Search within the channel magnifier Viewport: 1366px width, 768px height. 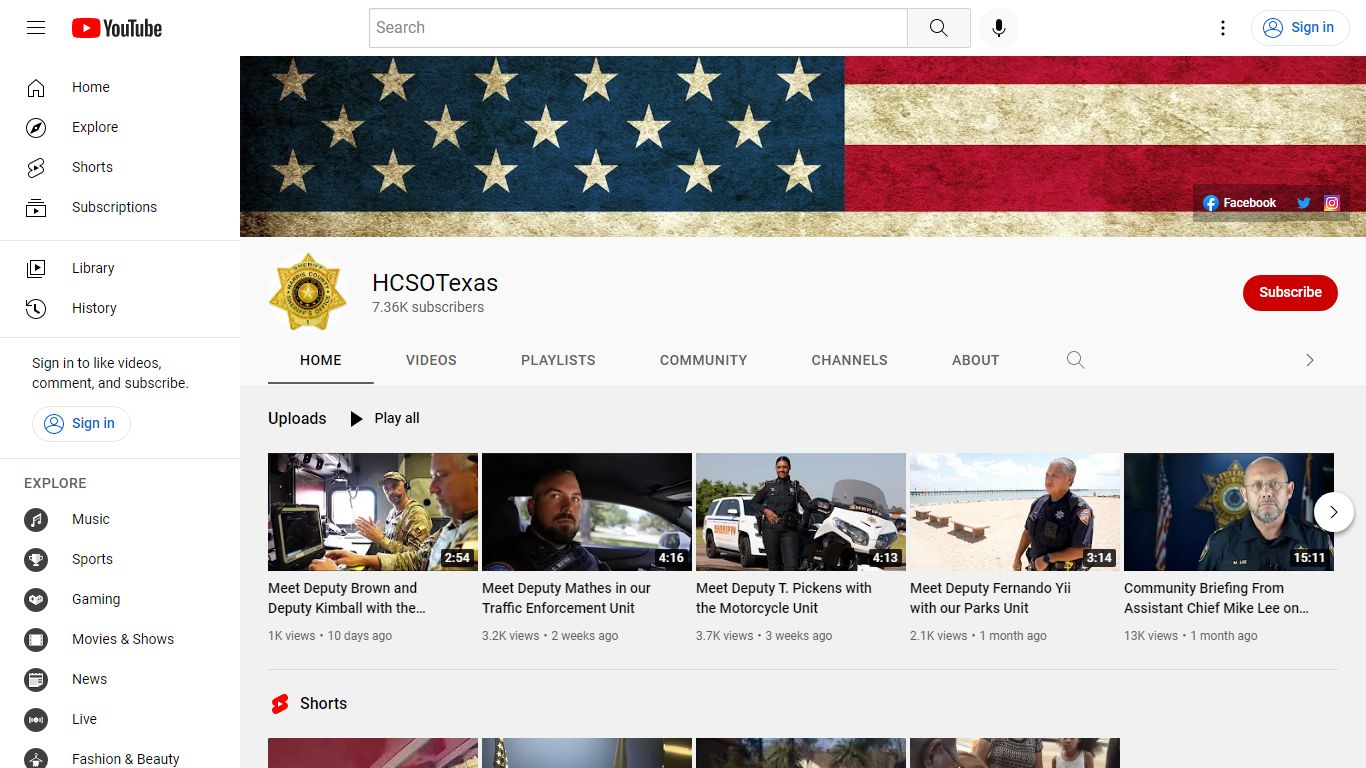pyautogui.click(x=1075, y=360)
